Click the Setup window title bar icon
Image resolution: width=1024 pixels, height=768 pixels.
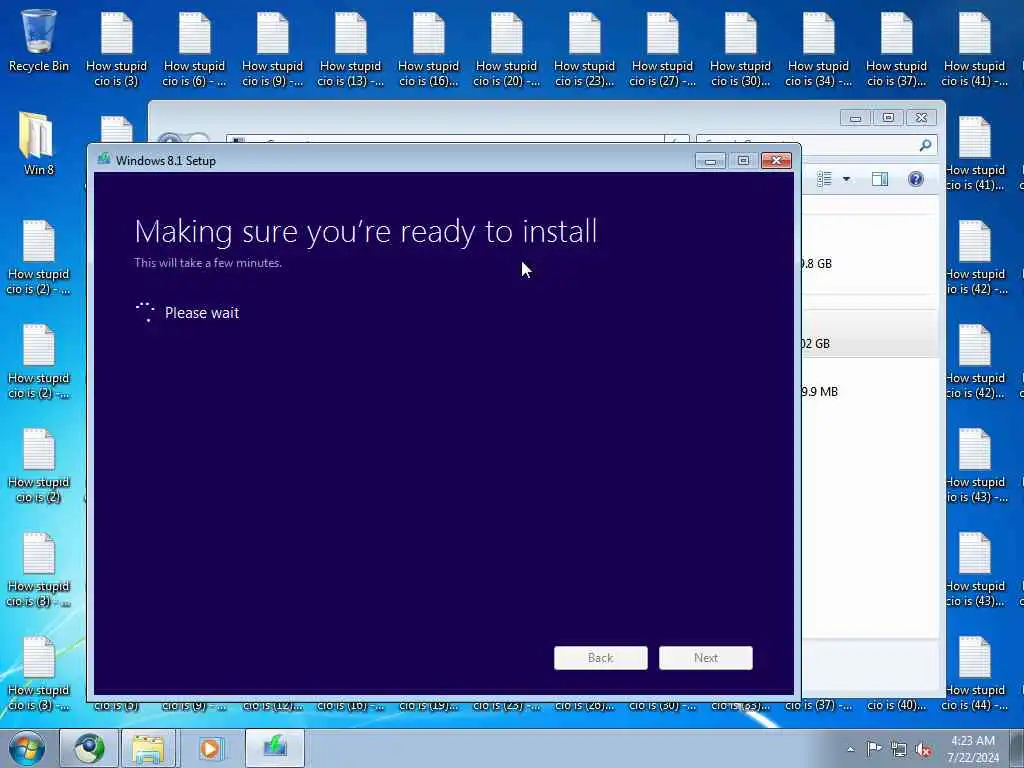[x=104, y=159]
